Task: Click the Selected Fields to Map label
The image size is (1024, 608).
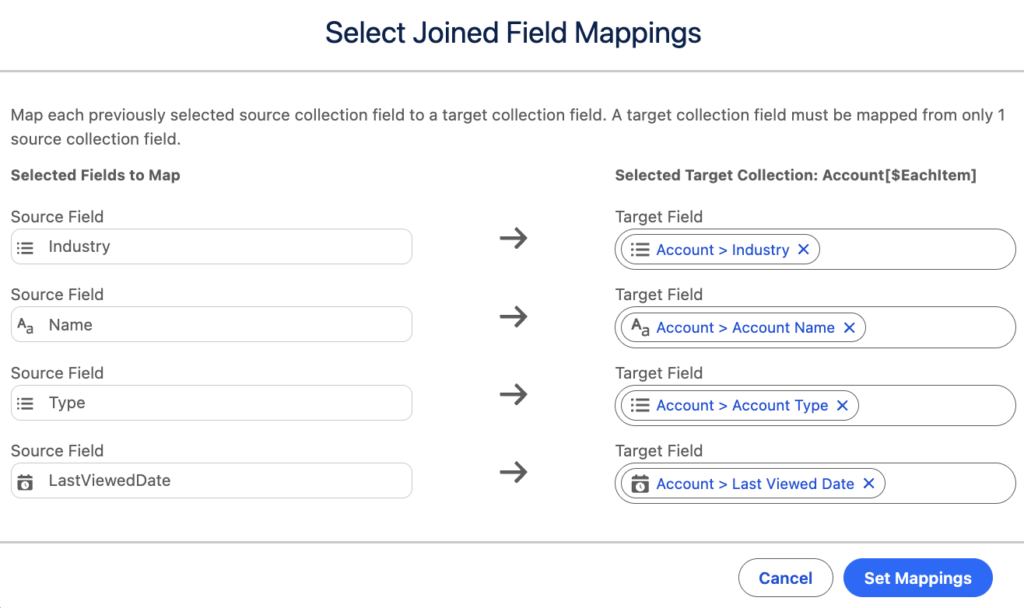Action: tap(95, 175)
